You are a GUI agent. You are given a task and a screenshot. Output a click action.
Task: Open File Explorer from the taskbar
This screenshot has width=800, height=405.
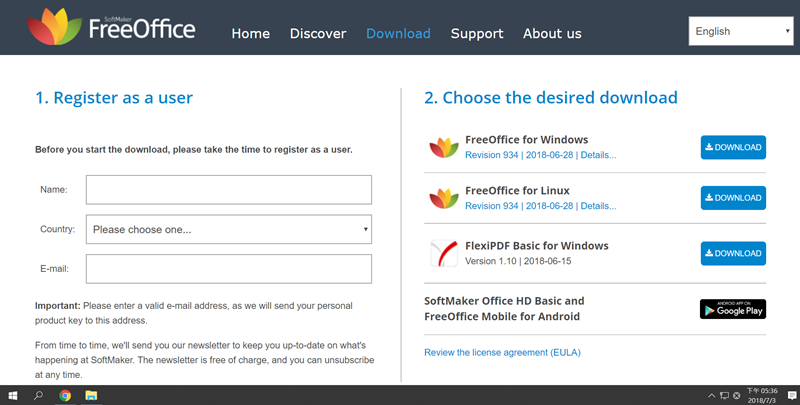click(91, 395)
